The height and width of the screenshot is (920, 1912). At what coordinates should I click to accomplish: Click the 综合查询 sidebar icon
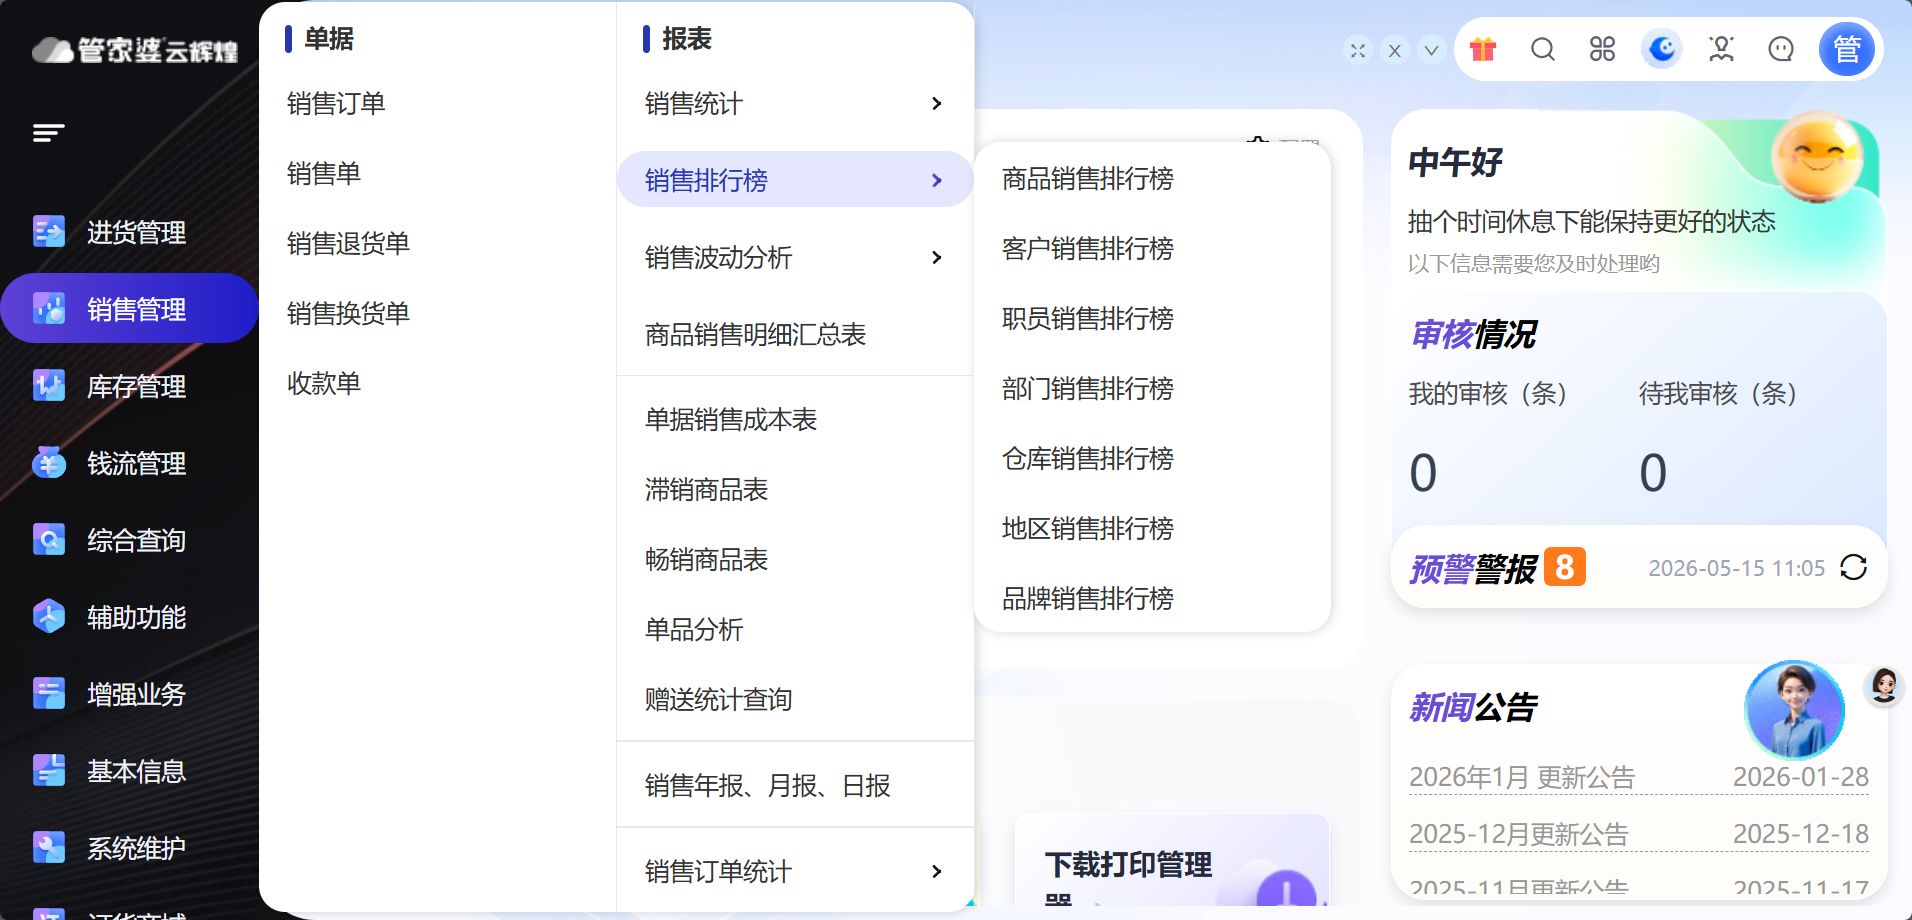48,540
